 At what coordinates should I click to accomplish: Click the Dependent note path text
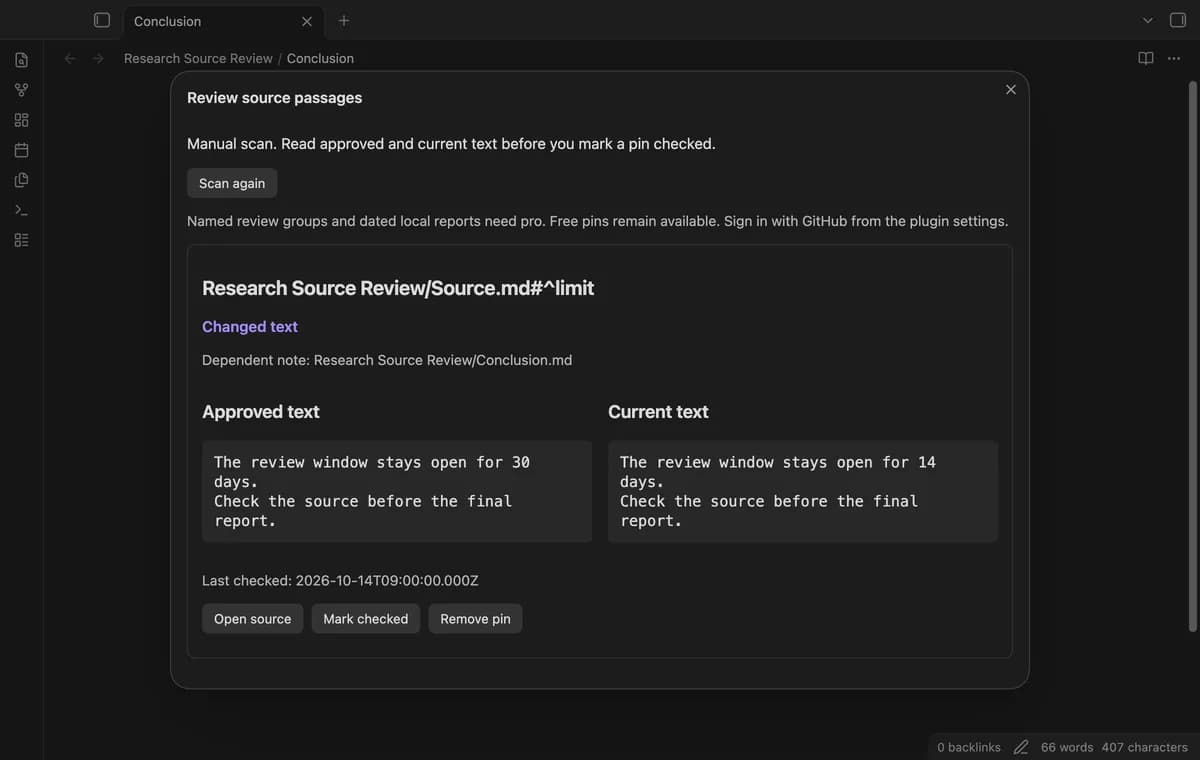point(387,360)
